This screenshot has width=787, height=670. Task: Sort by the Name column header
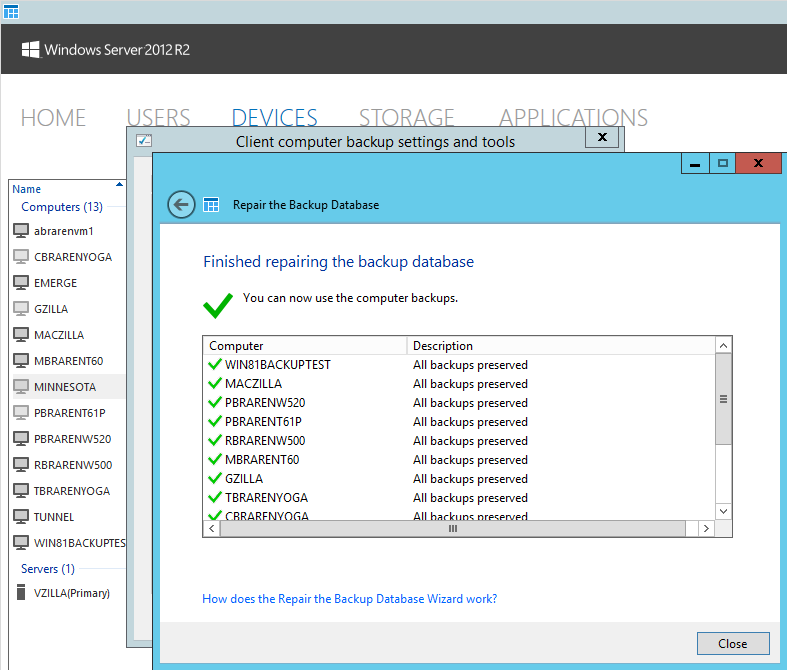coord(27,189)
